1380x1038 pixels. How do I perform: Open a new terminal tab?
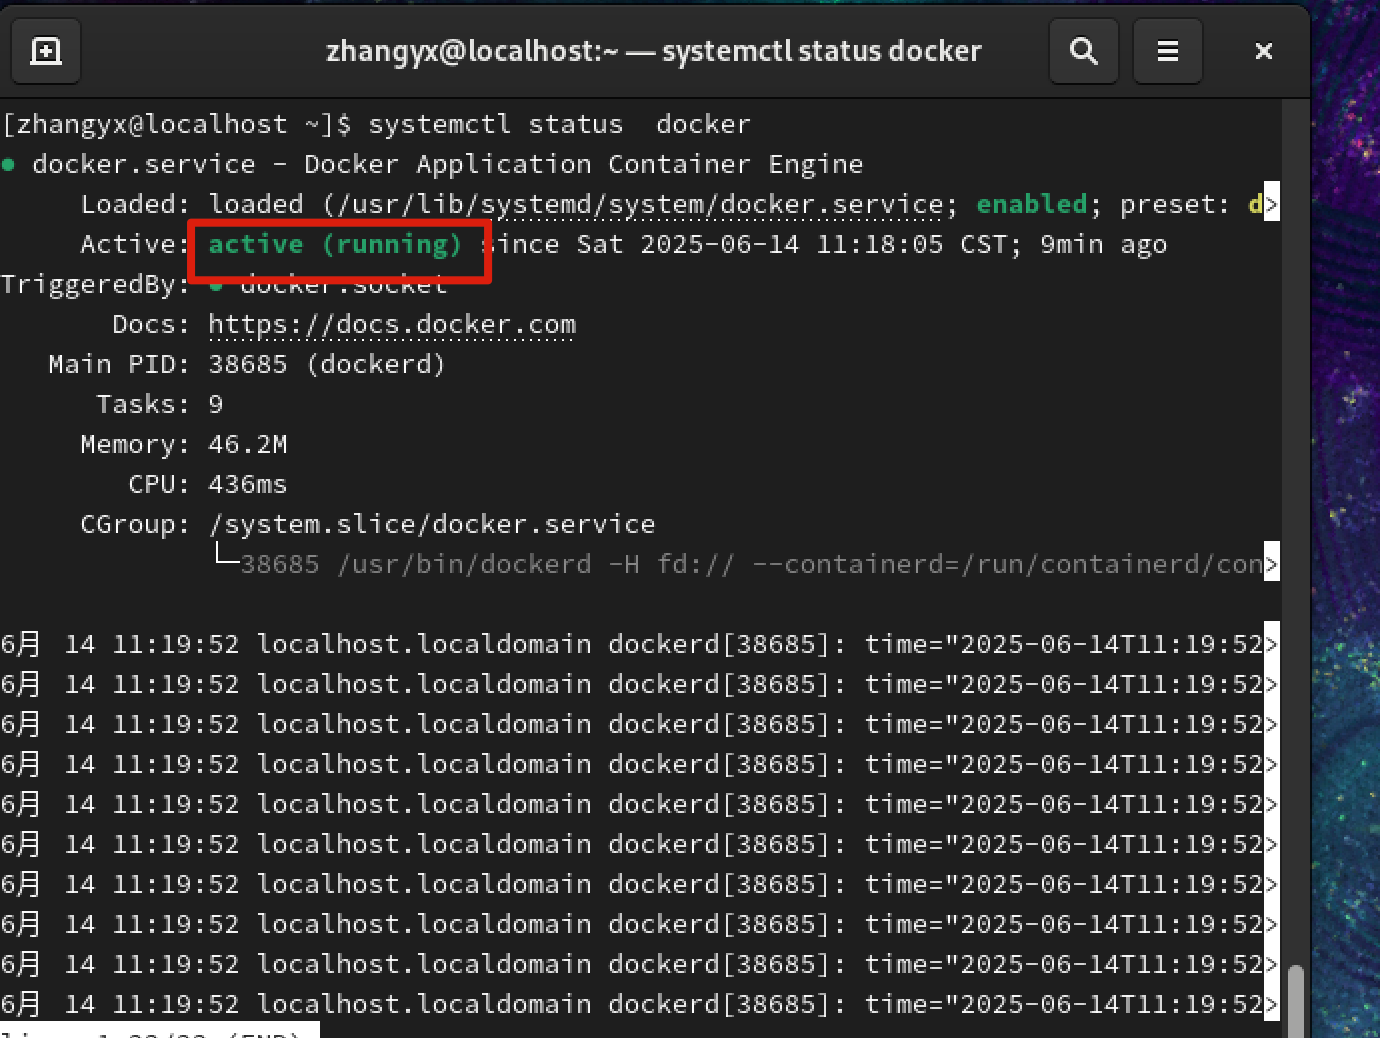pyautogui.click(x=45, y=51)
